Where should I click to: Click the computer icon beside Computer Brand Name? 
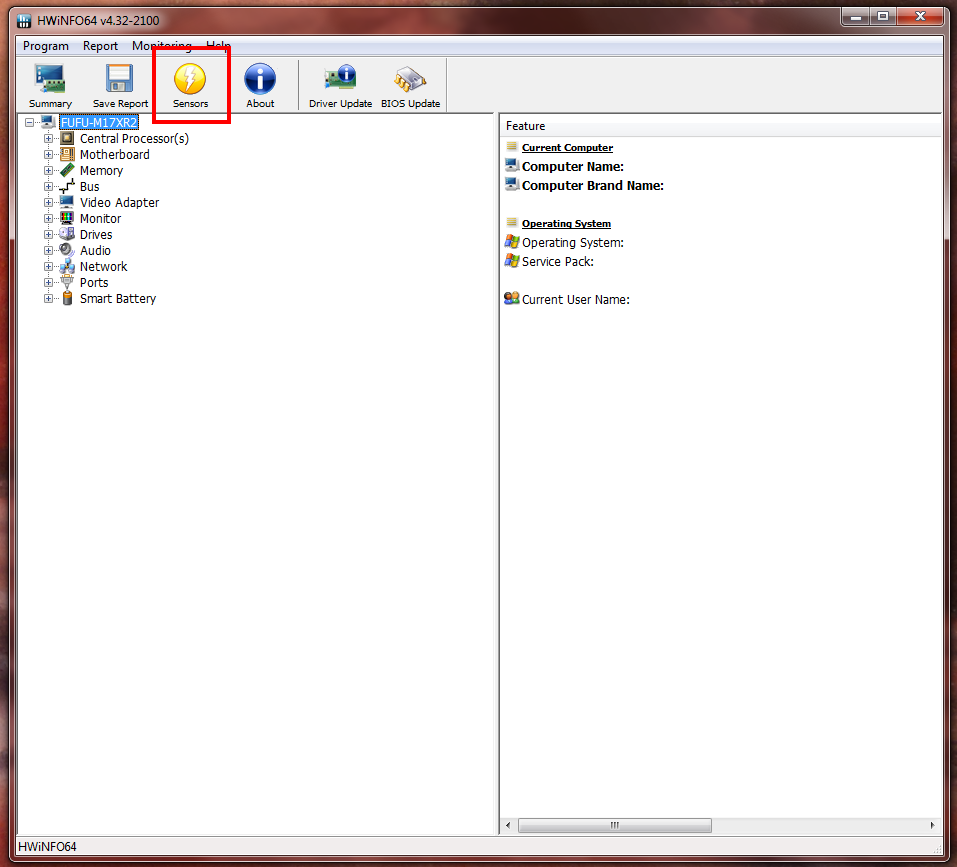511,184
